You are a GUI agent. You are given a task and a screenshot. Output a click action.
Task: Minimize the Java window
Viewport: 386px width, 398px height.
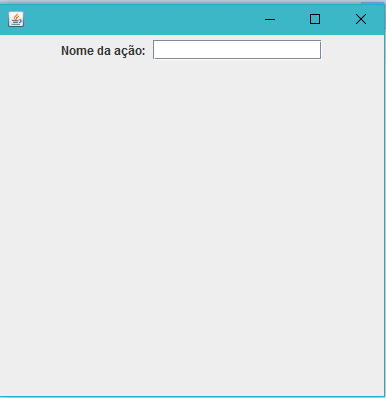click(270, 19)
